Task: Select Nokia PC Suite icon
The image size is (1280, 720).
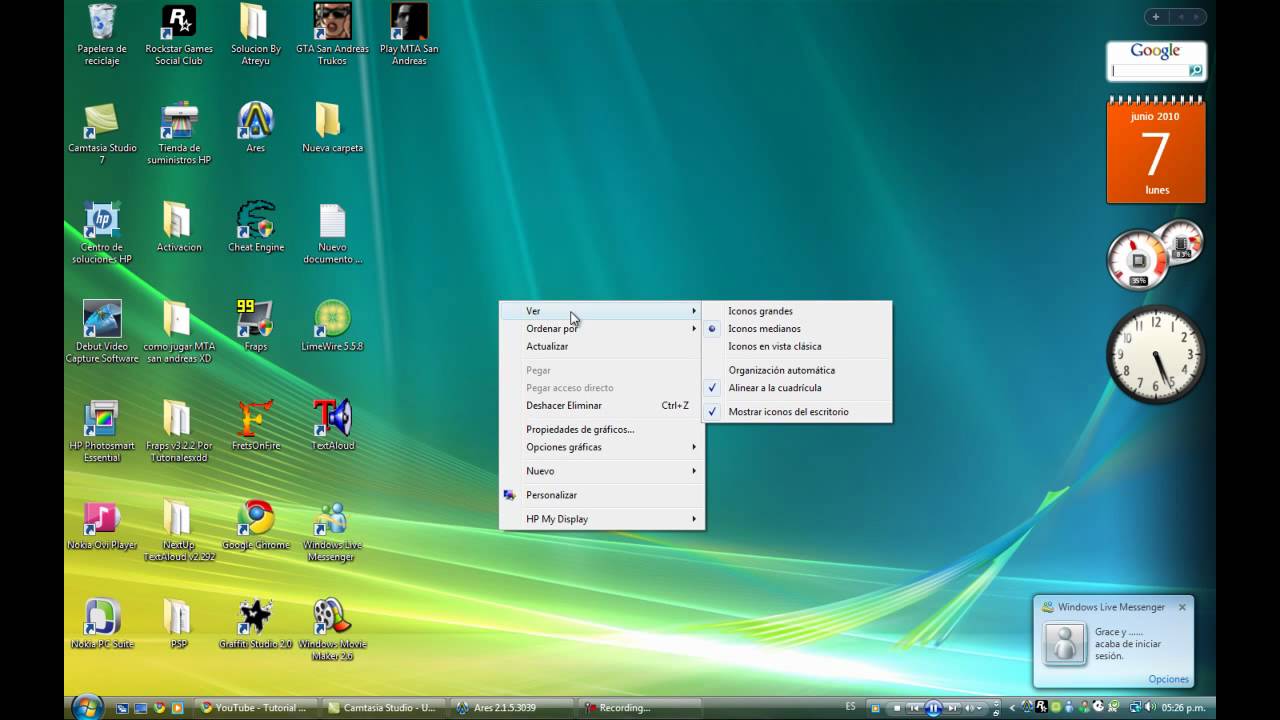Action: 102,622
